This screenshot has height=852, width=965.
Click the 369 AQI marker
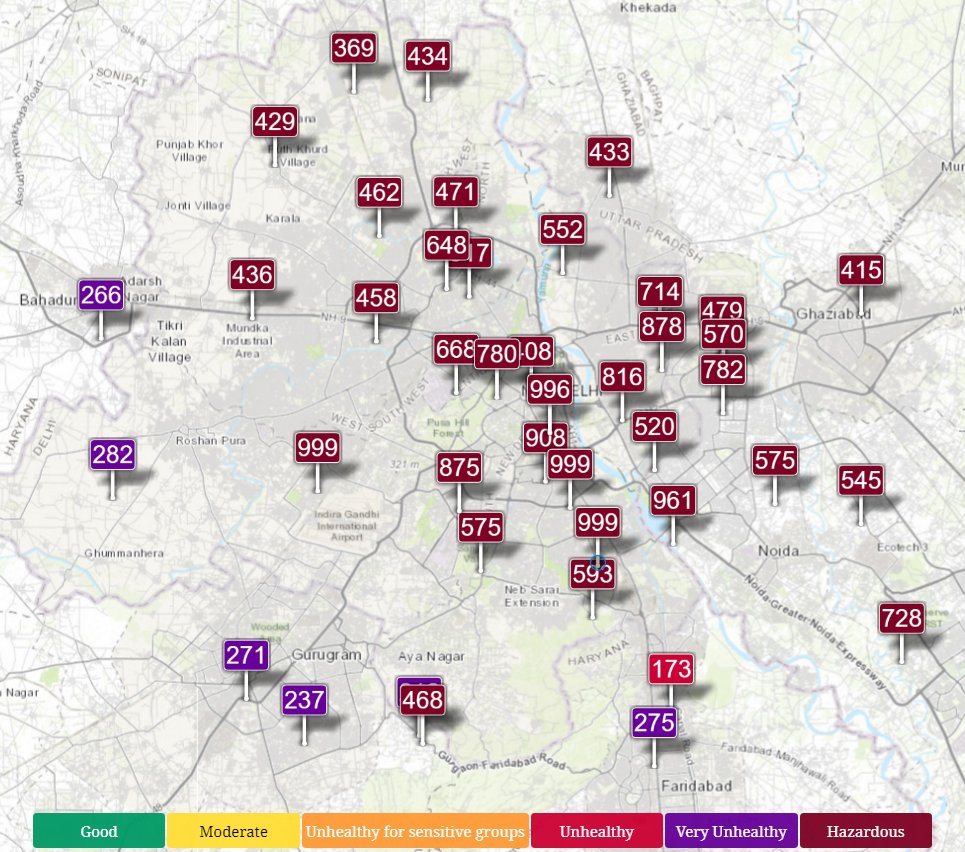(x=353, y=48)
